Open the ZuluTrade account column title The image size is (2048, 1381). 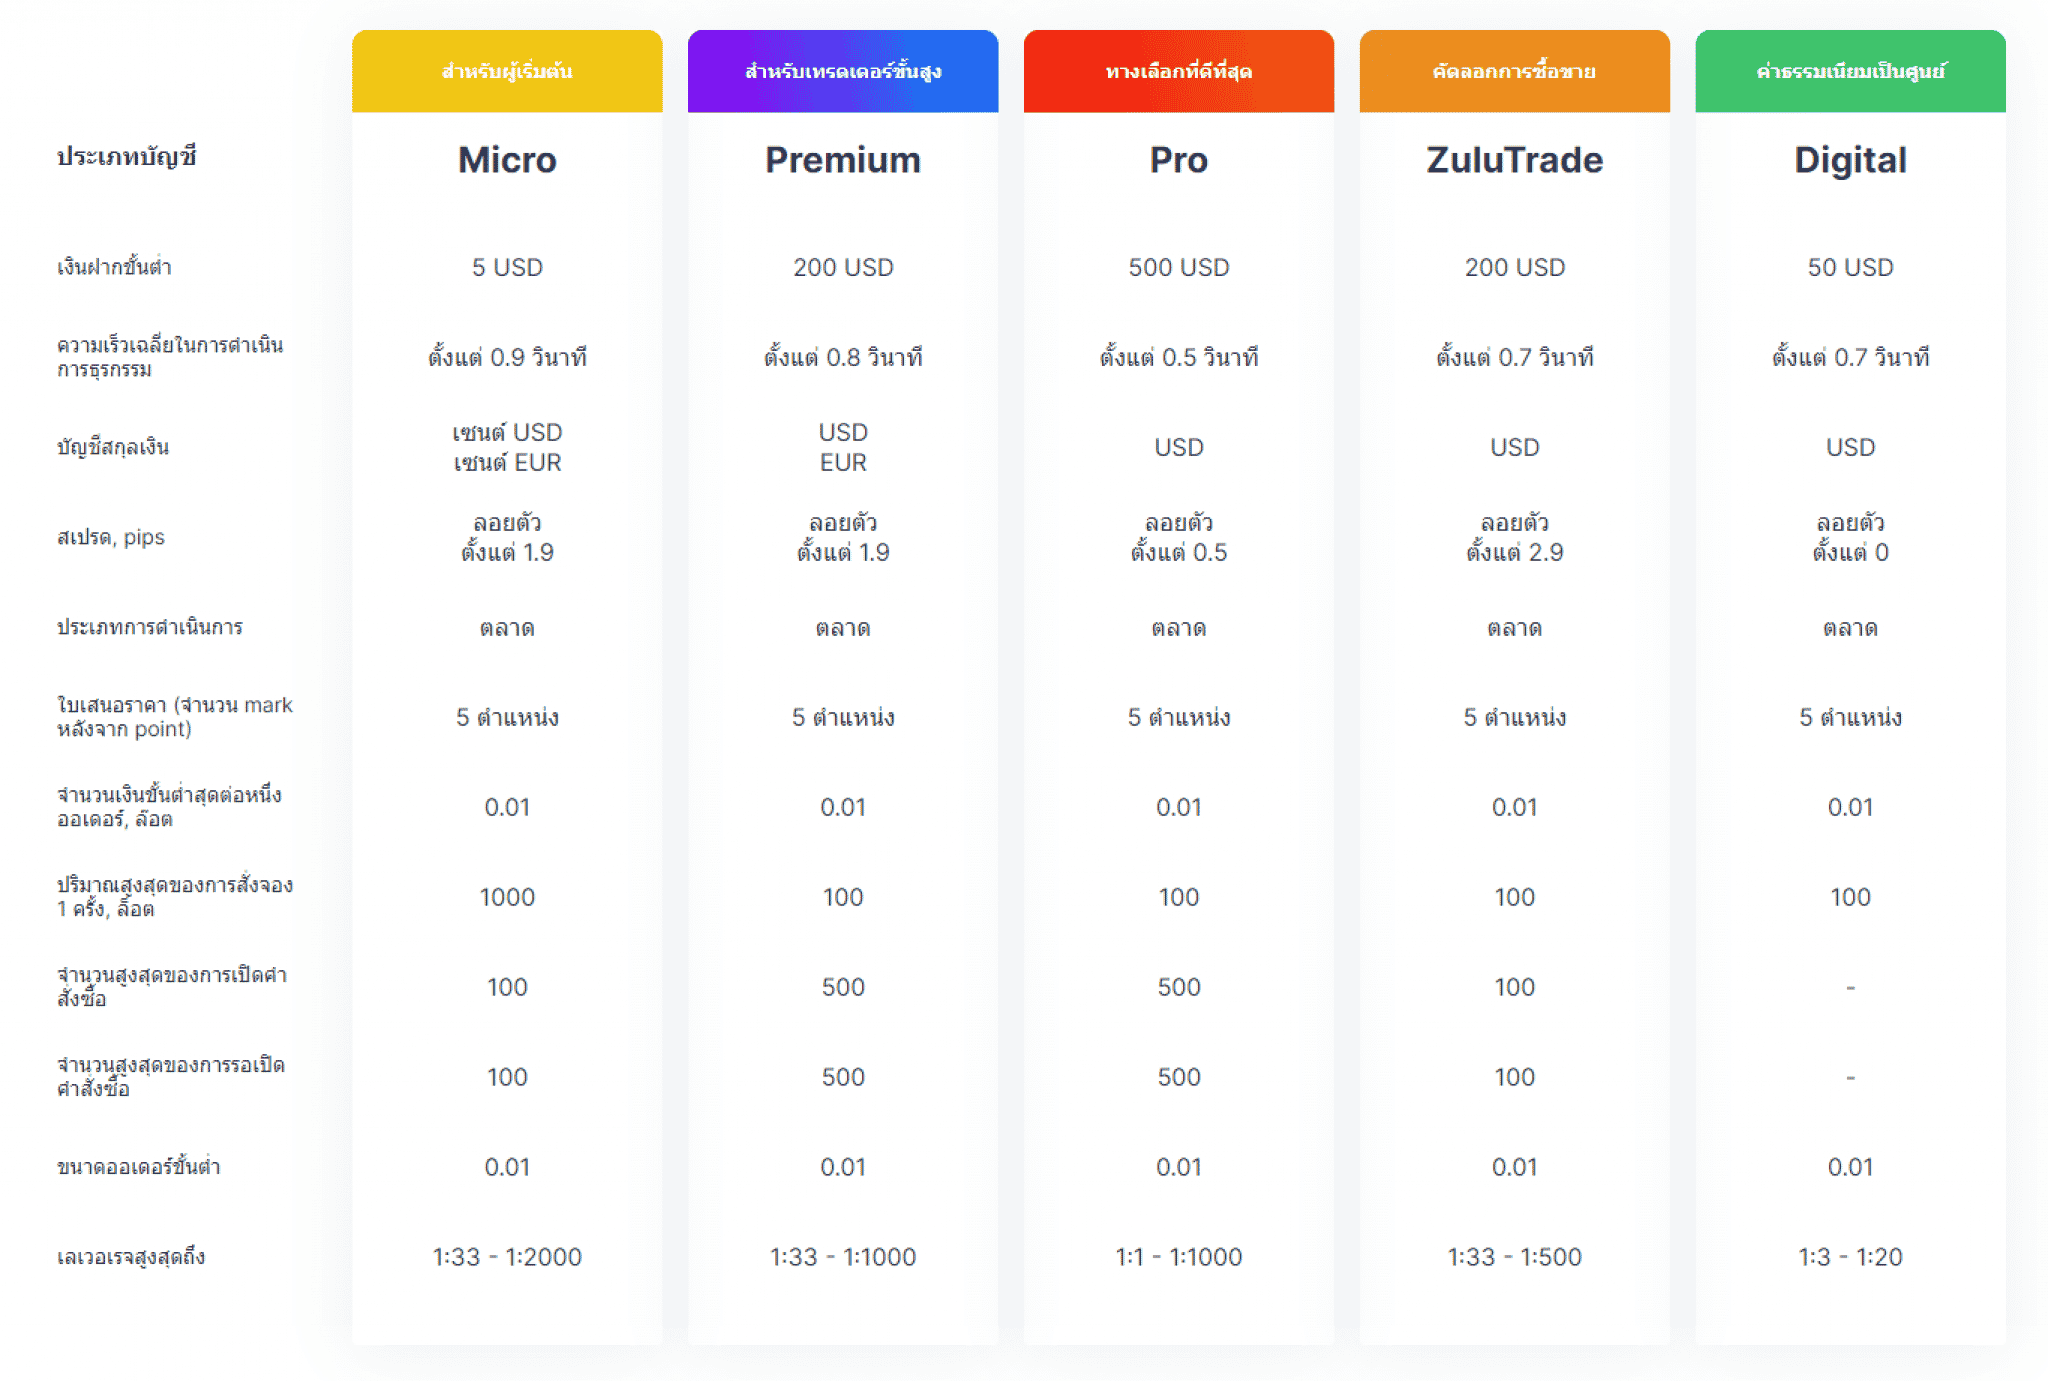(x=1514, y=160)
